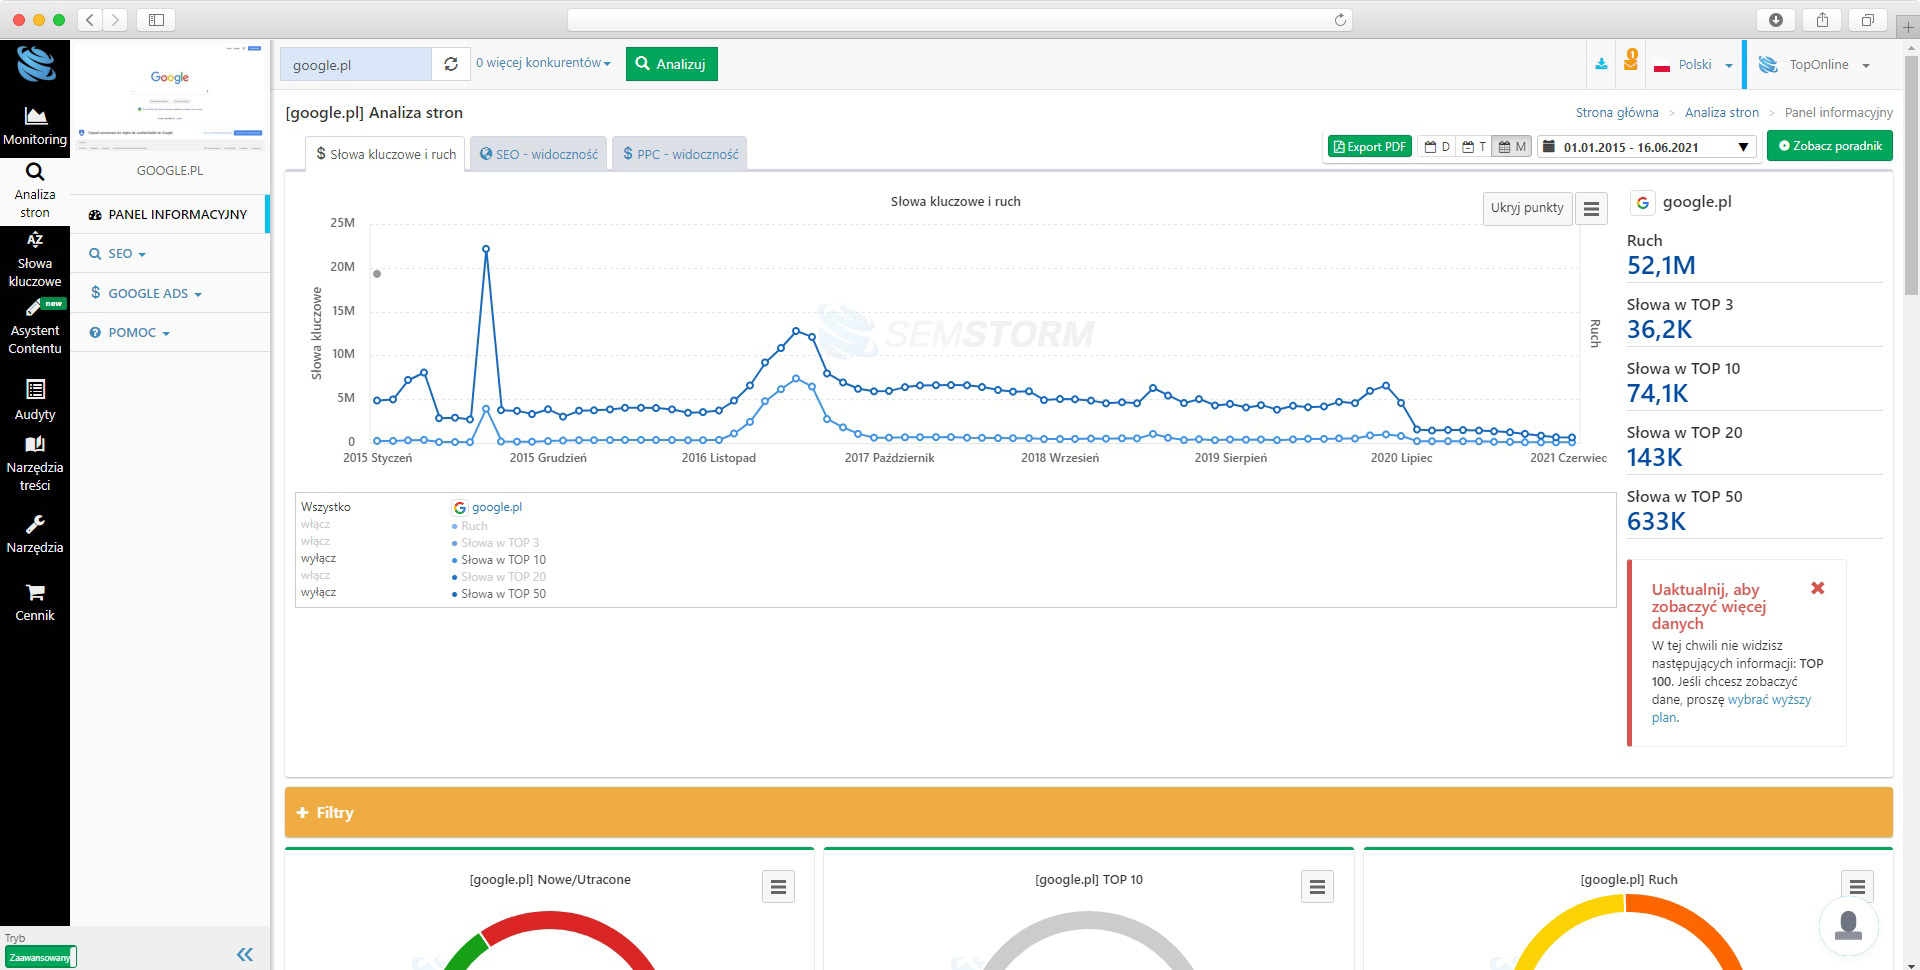Open Narzędzia treści in the sidebar
The height and width of the screenshot is (970, 1920).
35,464
